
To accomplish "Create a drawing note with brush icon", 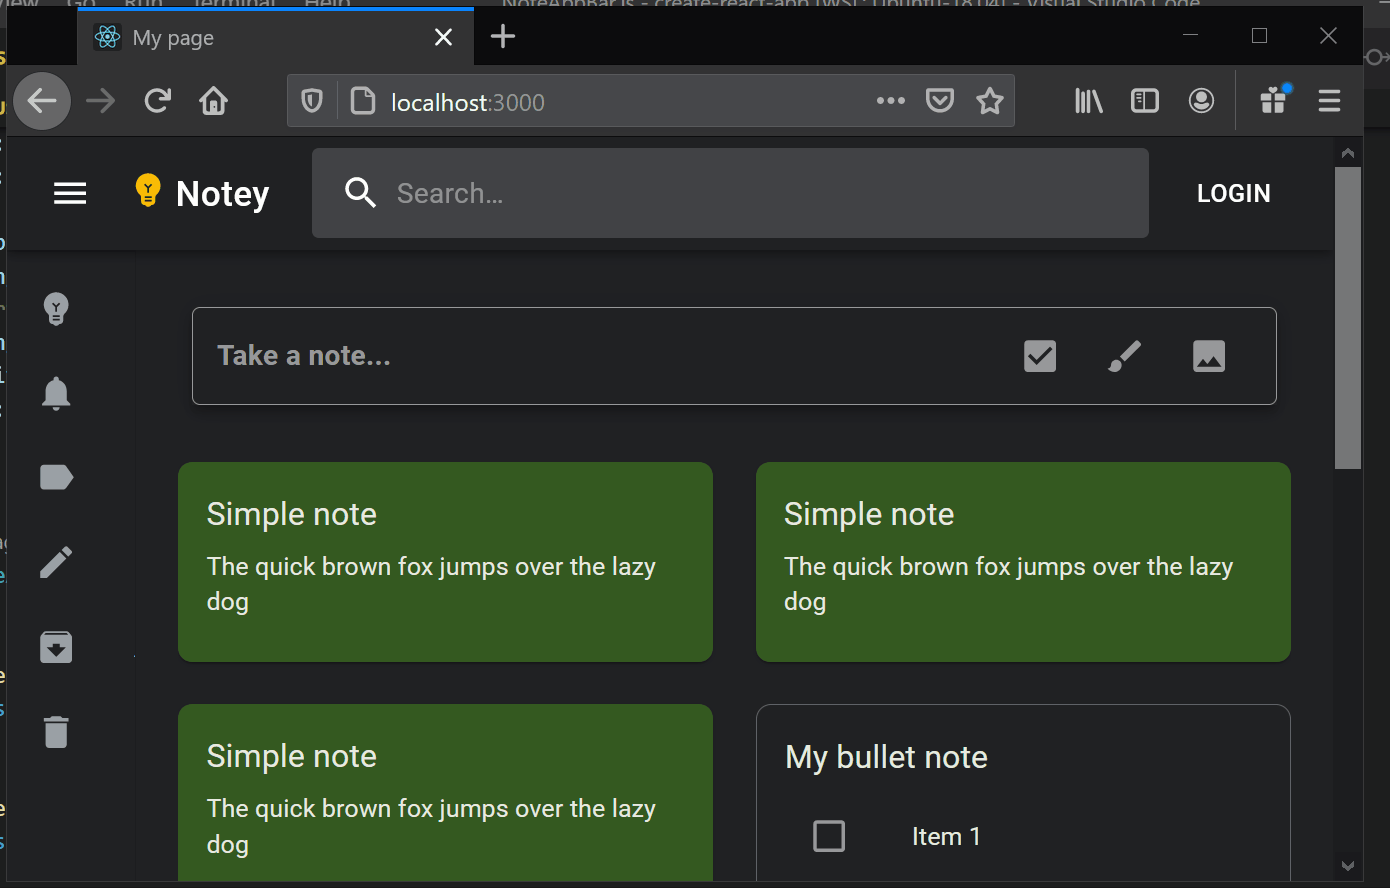I will click(x=1124, y=356).
